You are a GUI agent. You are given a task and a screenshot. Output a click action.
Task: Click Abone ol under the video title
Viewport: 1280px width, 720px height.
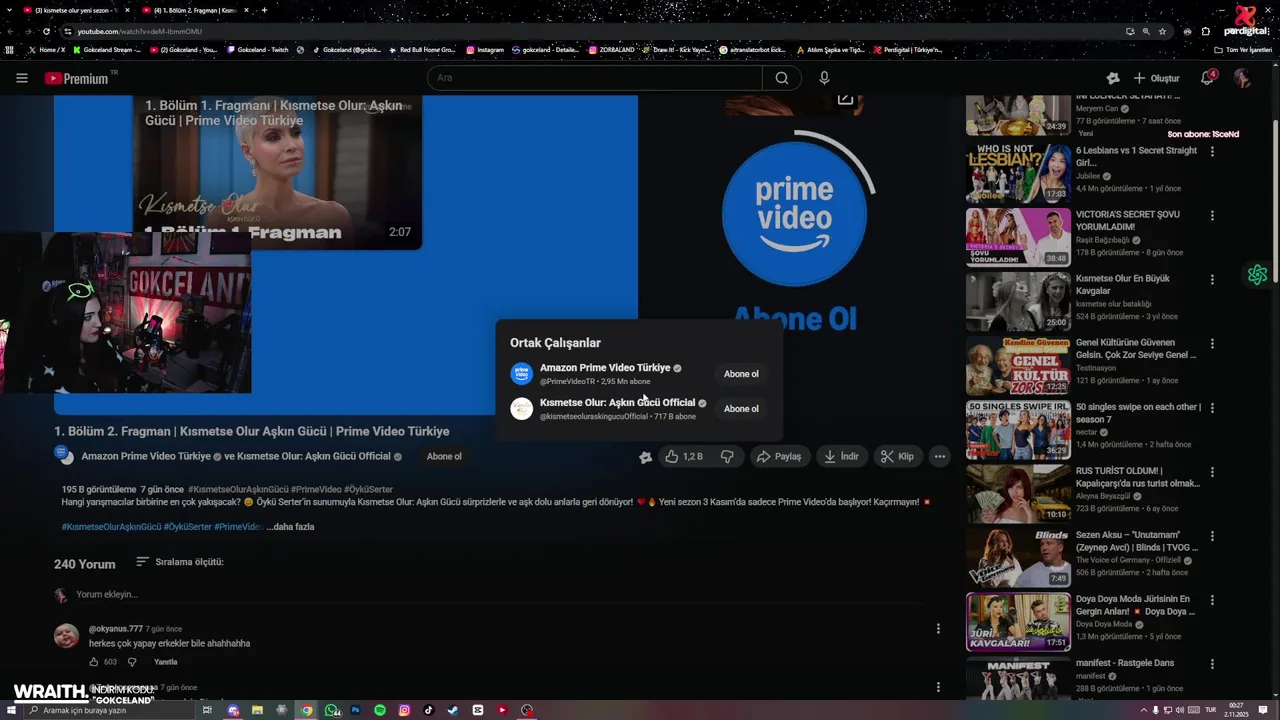pos(444,456)
